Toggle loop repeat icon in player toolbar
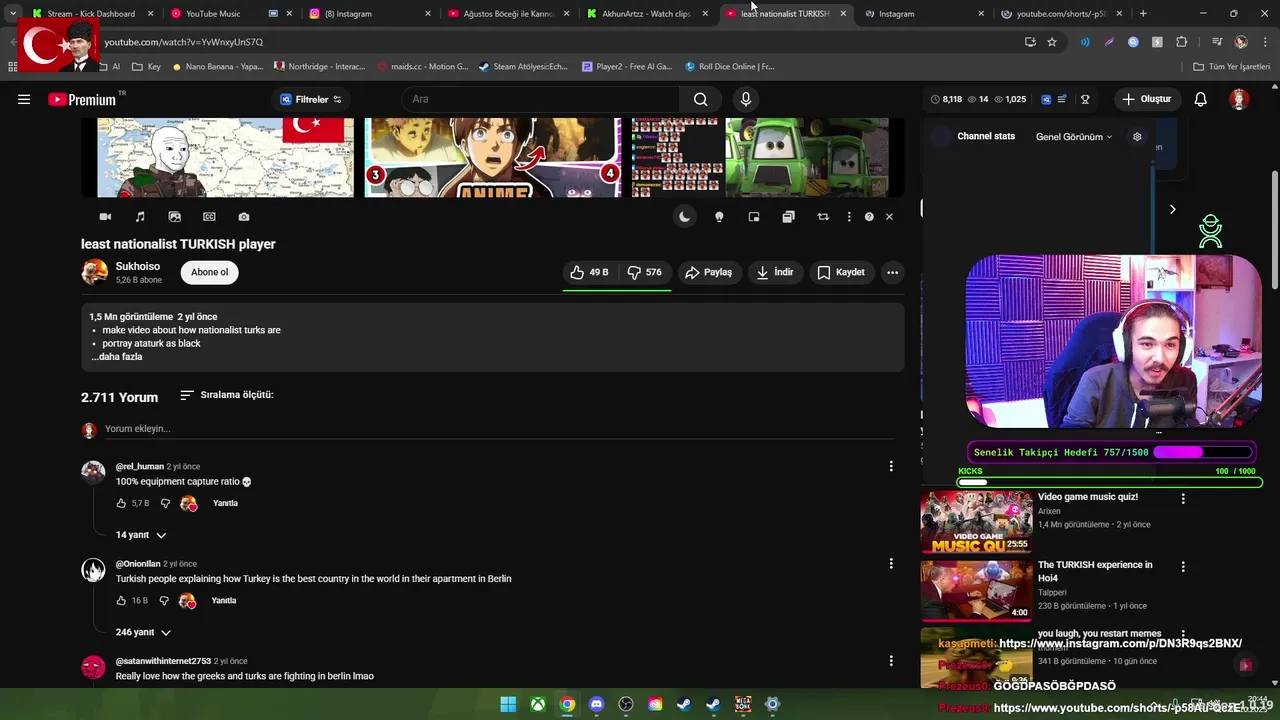Viewport: 1280px width, 720px height. pos(823,217)
